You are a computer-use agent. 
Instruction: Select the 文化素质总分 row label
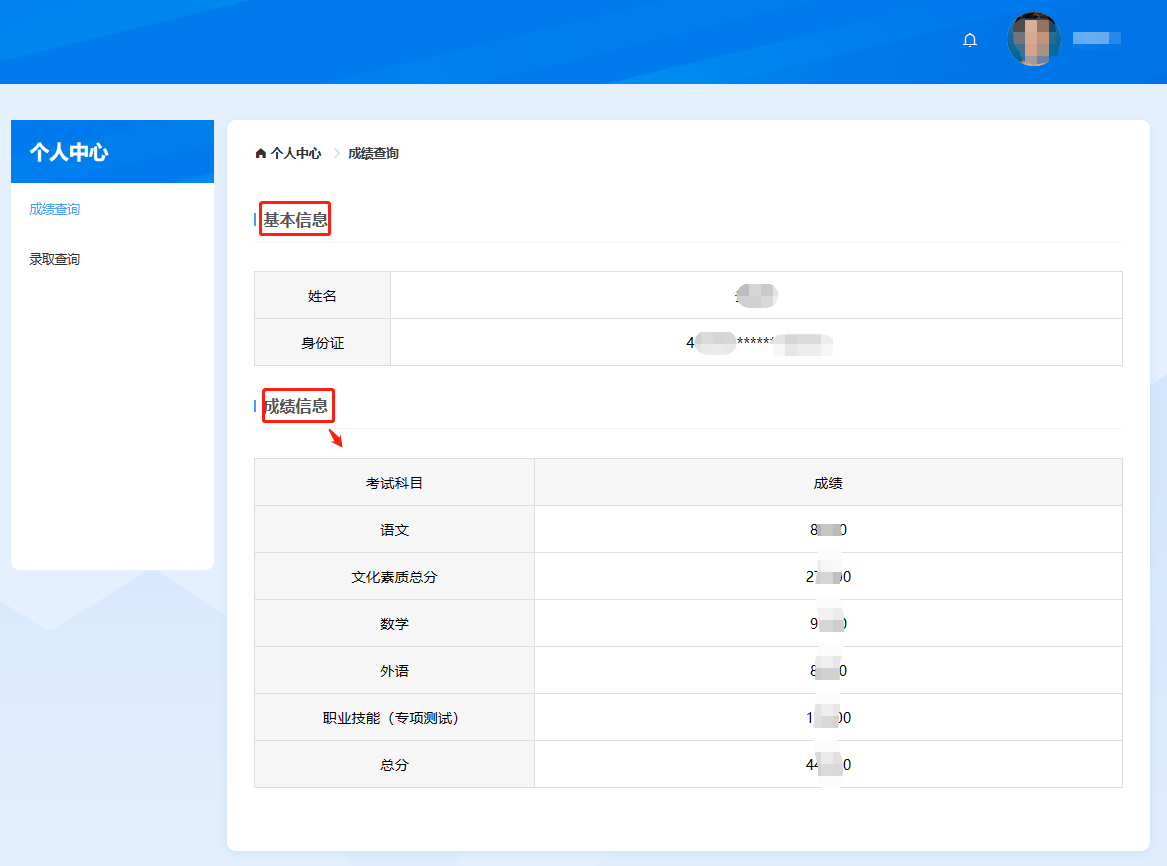click(x=394, y=577)
